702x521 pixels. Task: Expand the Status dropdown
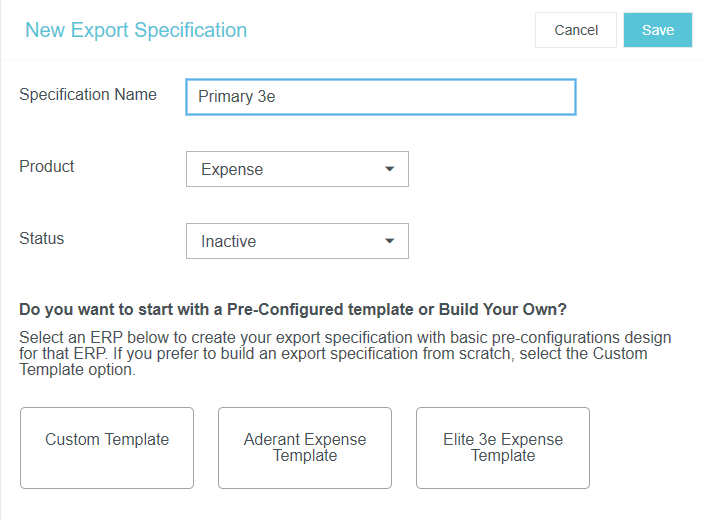pos(297,241)
